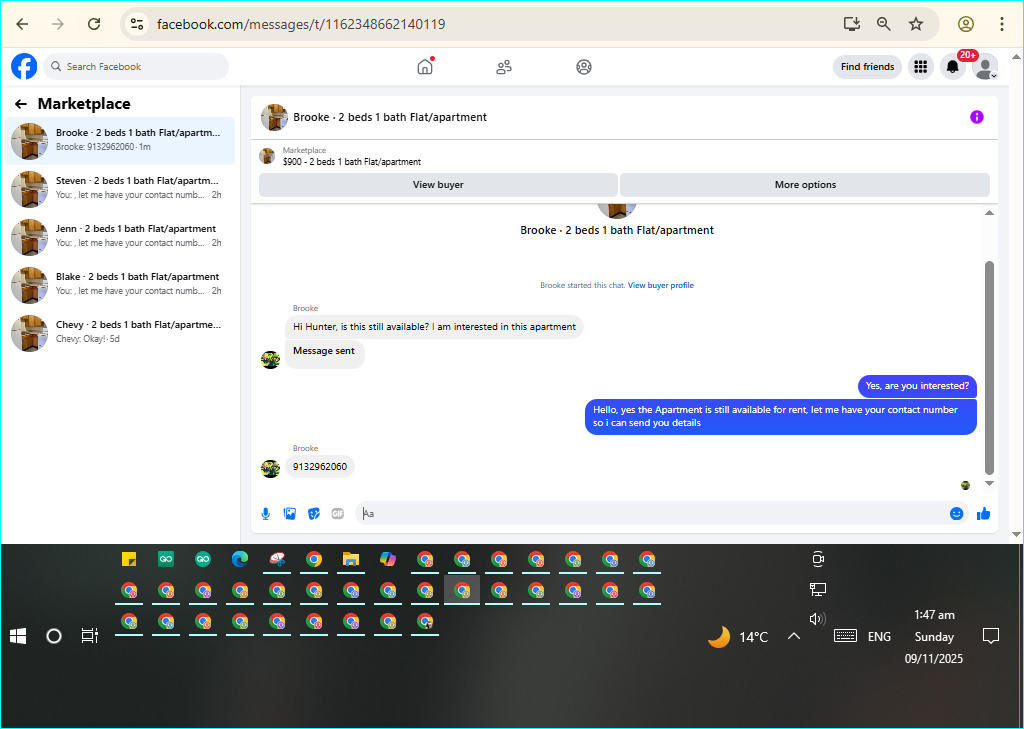Switch the ENG input language indicator

[x=879, y=636]
